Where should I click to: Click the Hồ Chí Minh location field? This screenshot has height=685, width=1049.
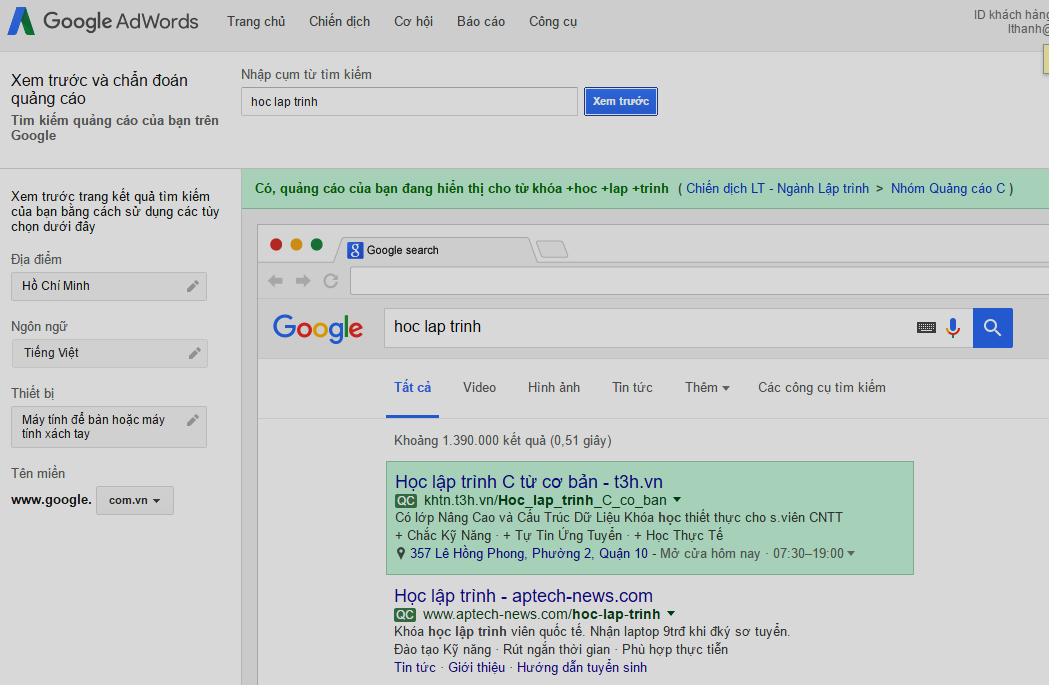click(109, 286)
